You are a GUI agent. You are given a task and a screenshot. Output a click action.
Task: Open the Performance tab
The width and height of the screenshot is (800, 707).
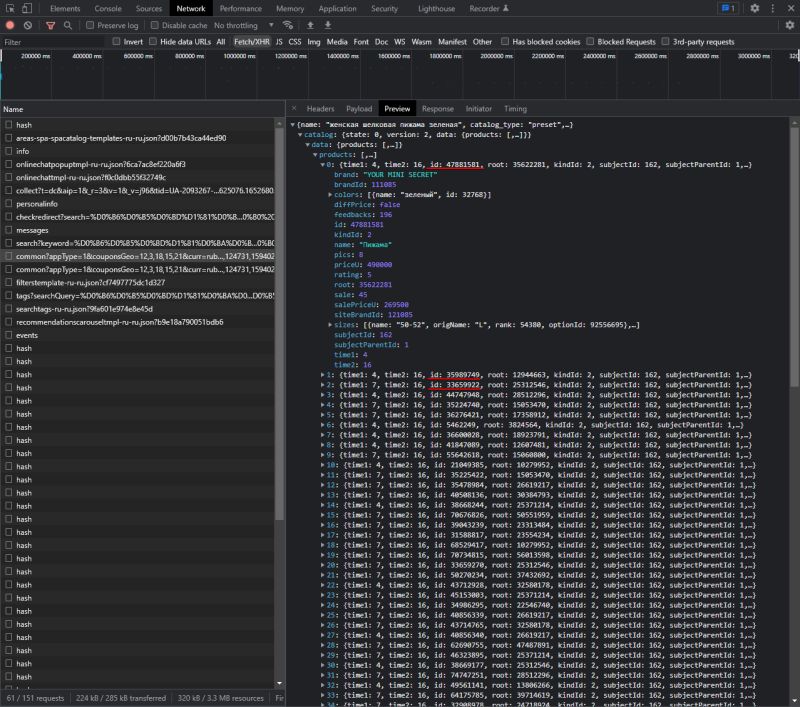point(240,9)
